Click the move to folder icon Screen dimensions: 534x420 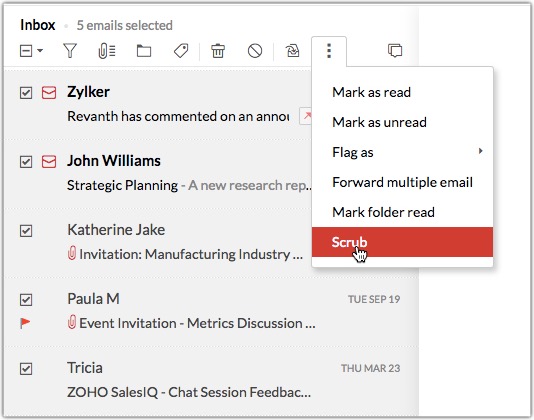tap(144, 51)
